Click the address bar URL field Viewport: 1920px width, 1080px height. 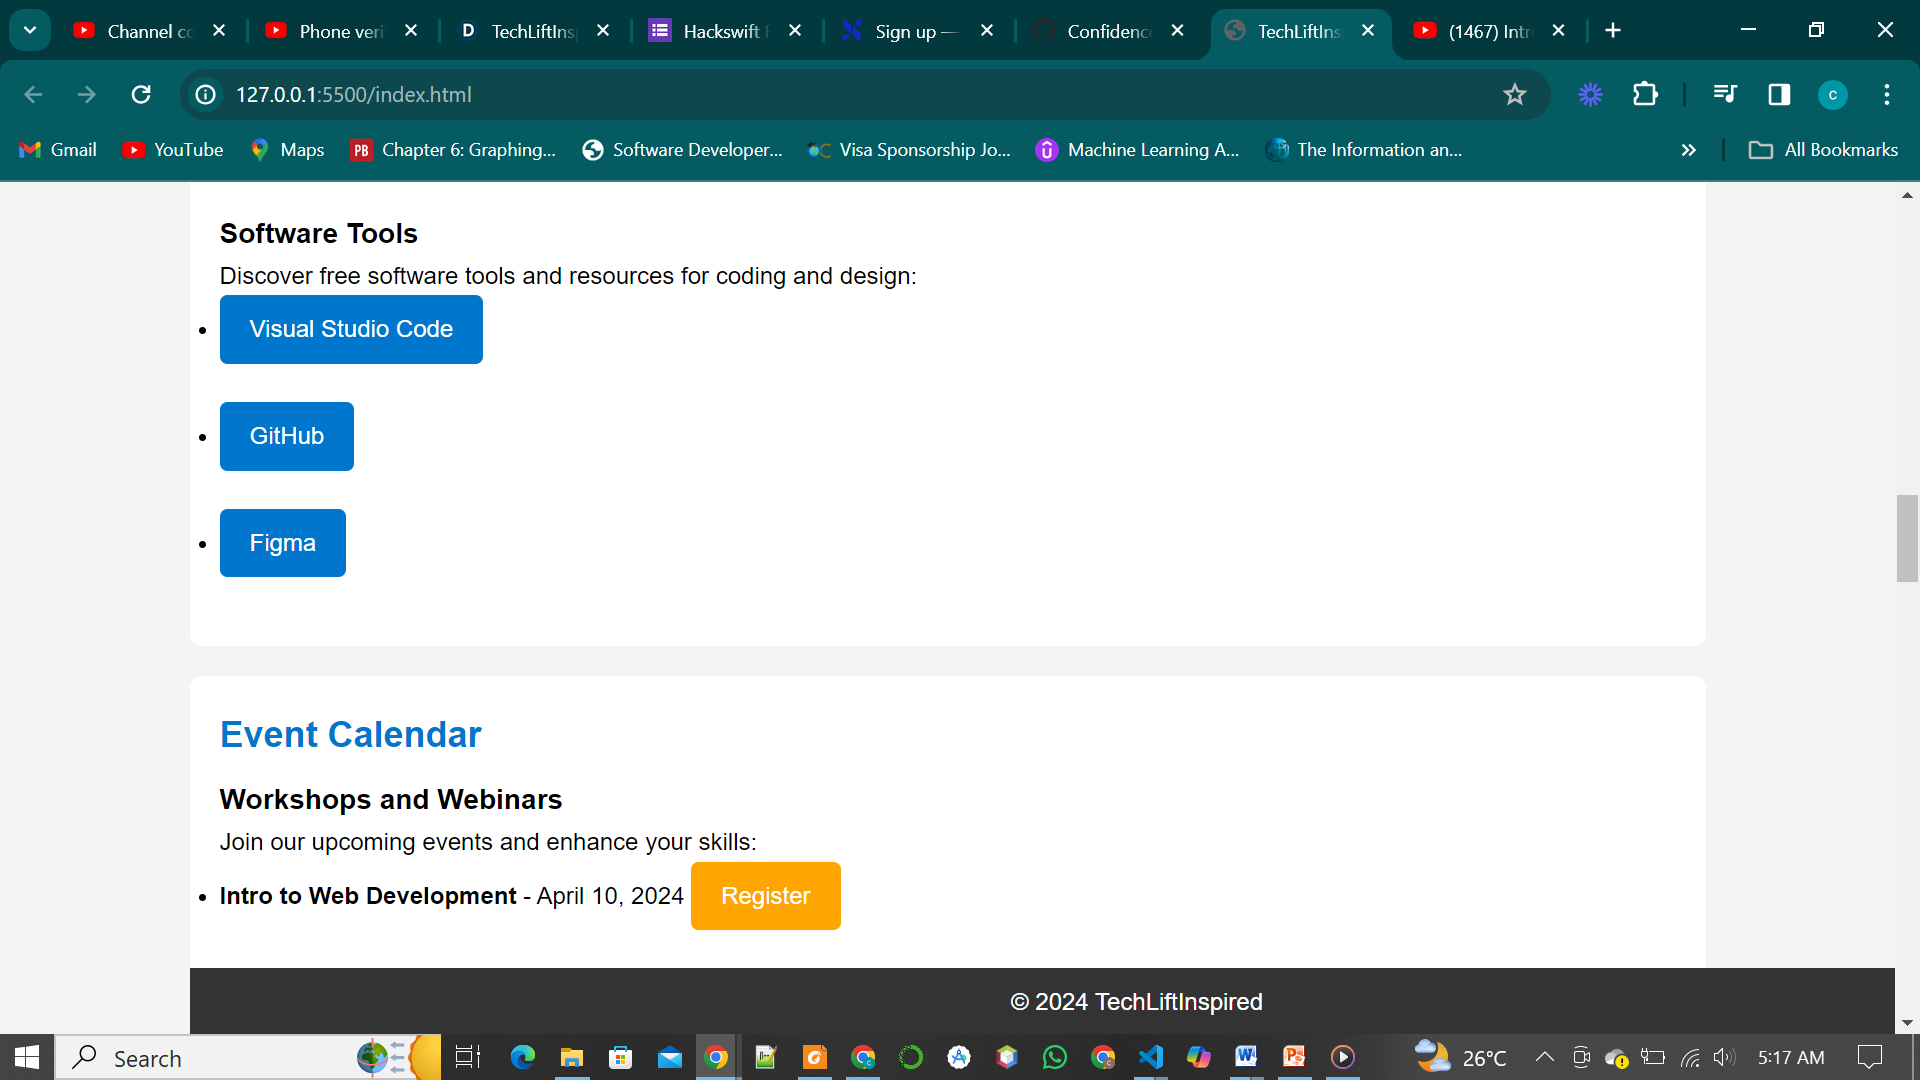(800, 94)
